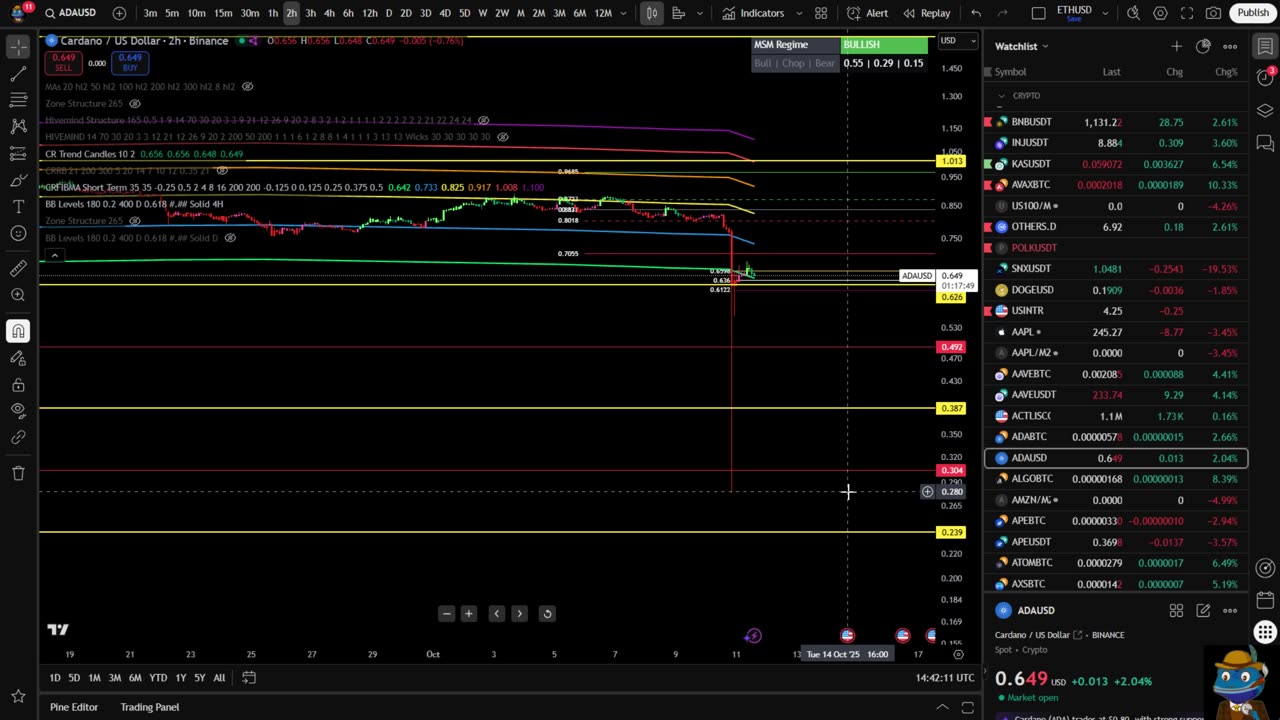Screen dimensions: 1280x720
Task: Zoom out the chart with minus button
Action: [x=446, y=613]
